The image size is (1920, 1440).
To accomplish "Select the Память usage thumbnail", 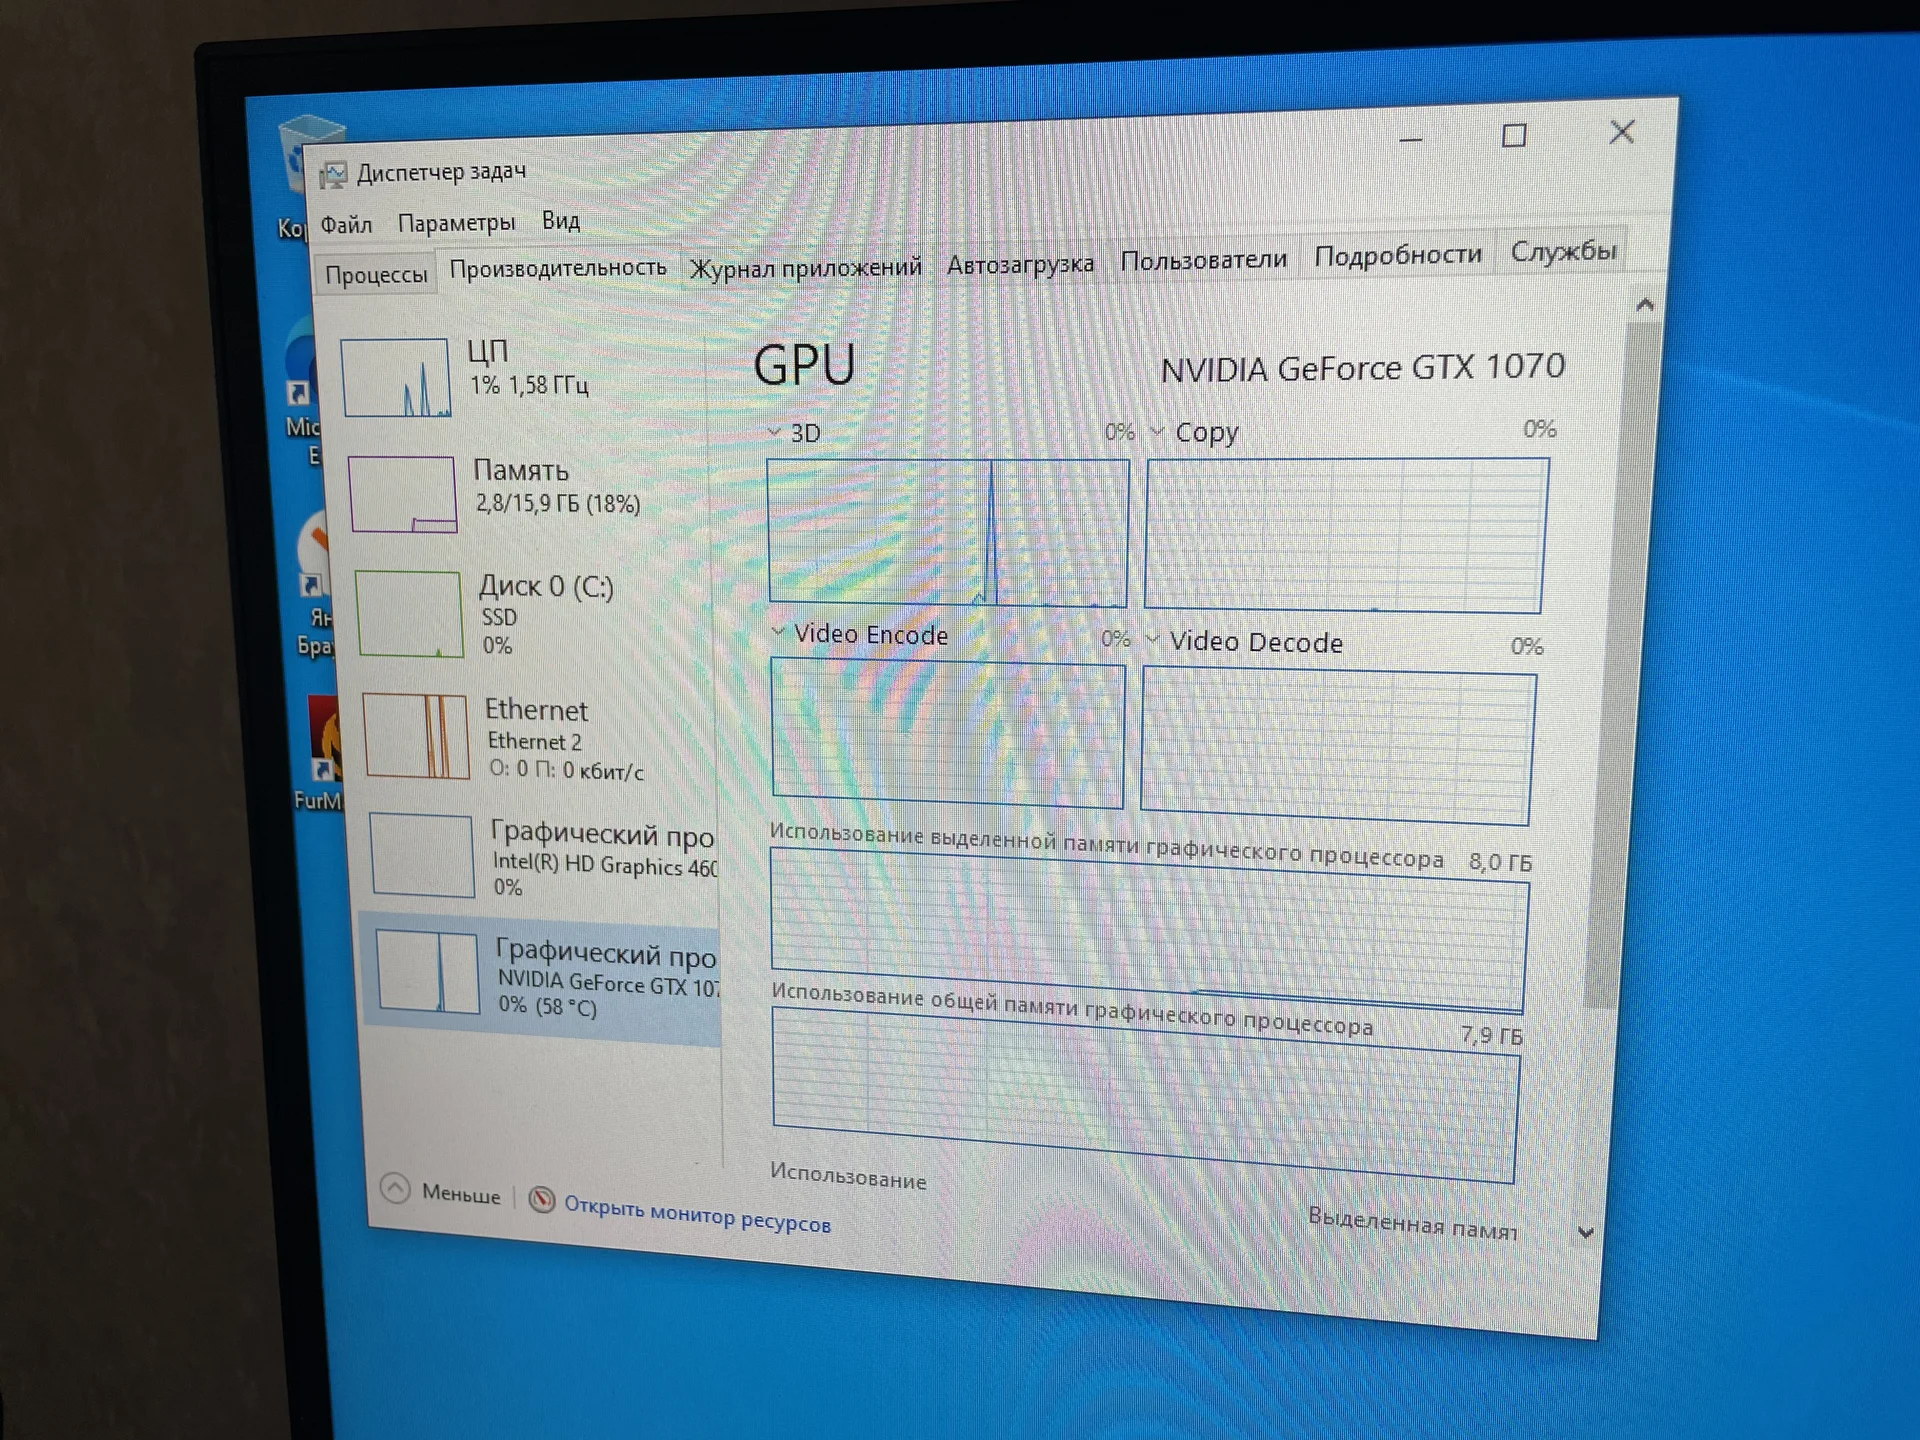I will (403, 494).
